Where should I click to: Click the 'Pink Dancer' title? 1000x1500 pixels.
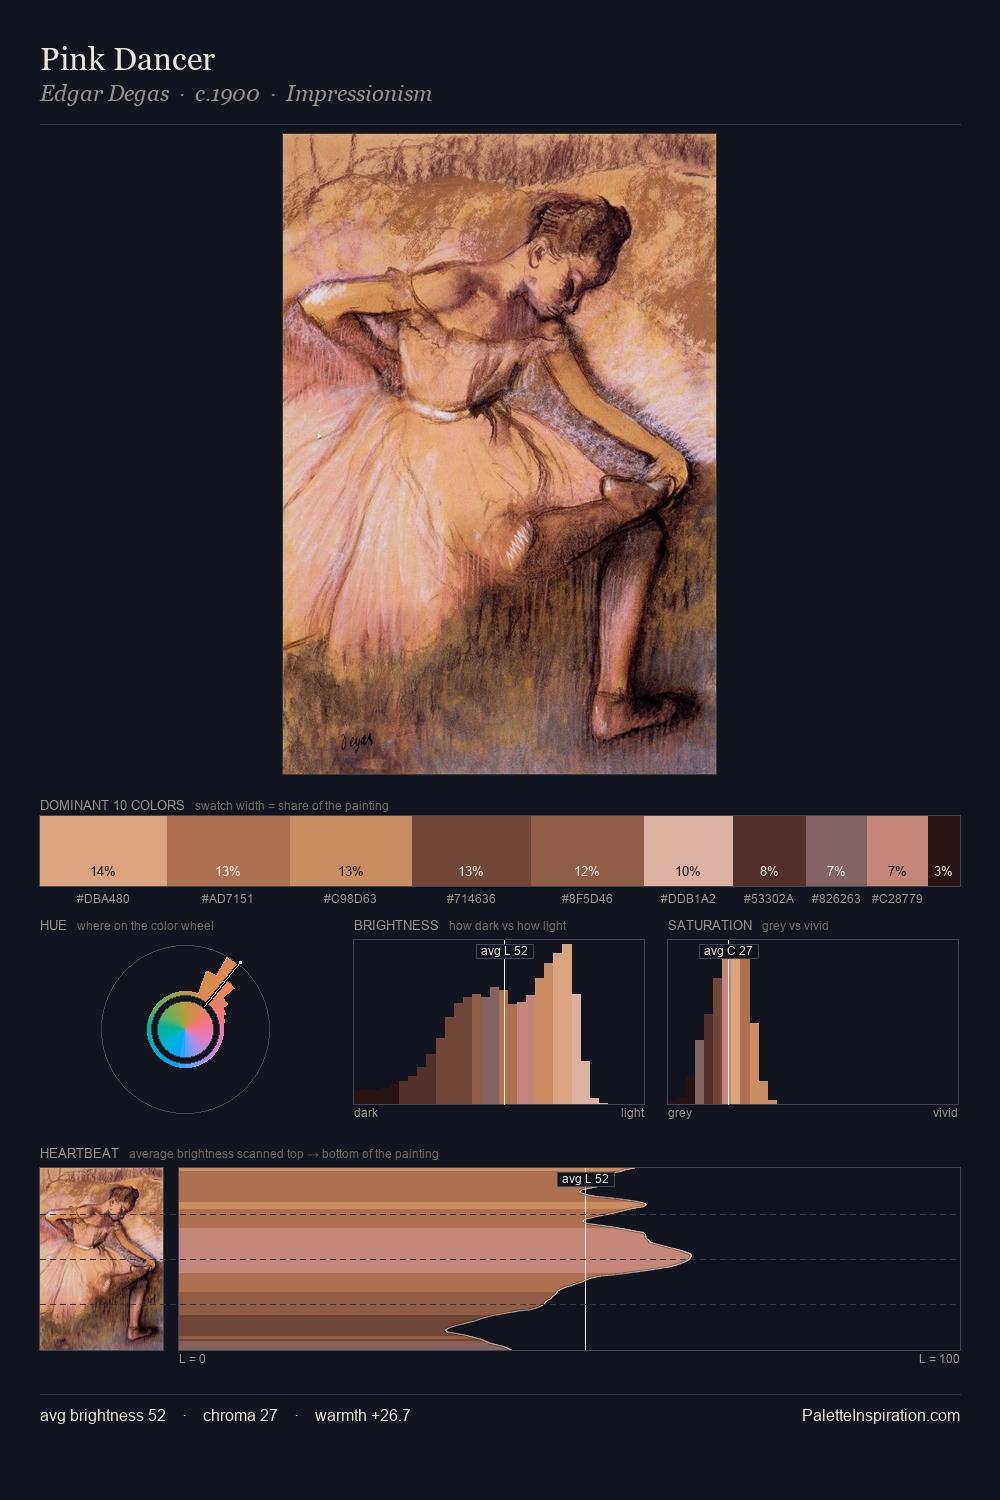click(127, 59)
